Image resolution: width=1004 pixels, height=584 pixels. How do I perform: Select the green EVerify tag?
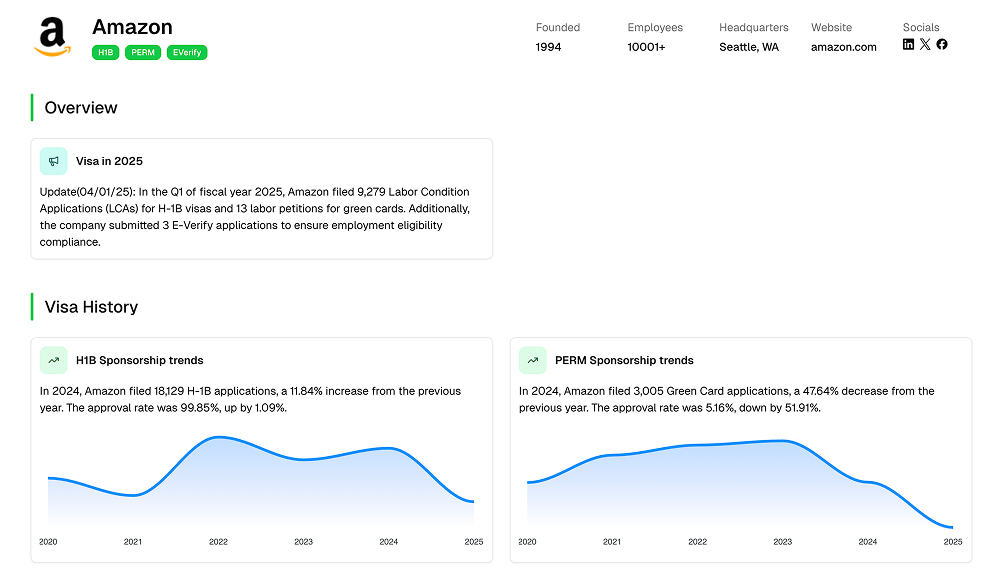[187, 52]
